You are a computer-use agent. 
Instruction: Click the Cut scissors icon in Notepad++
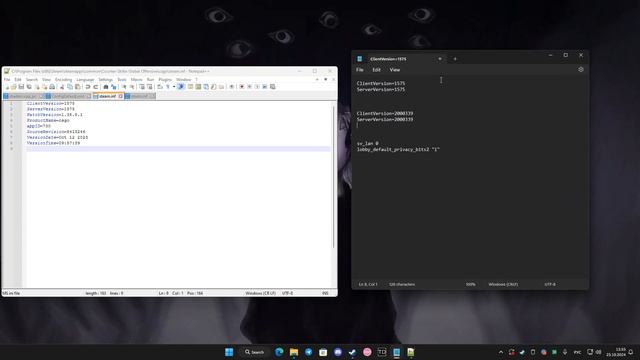pyautogui.click(x=62, y=87)
